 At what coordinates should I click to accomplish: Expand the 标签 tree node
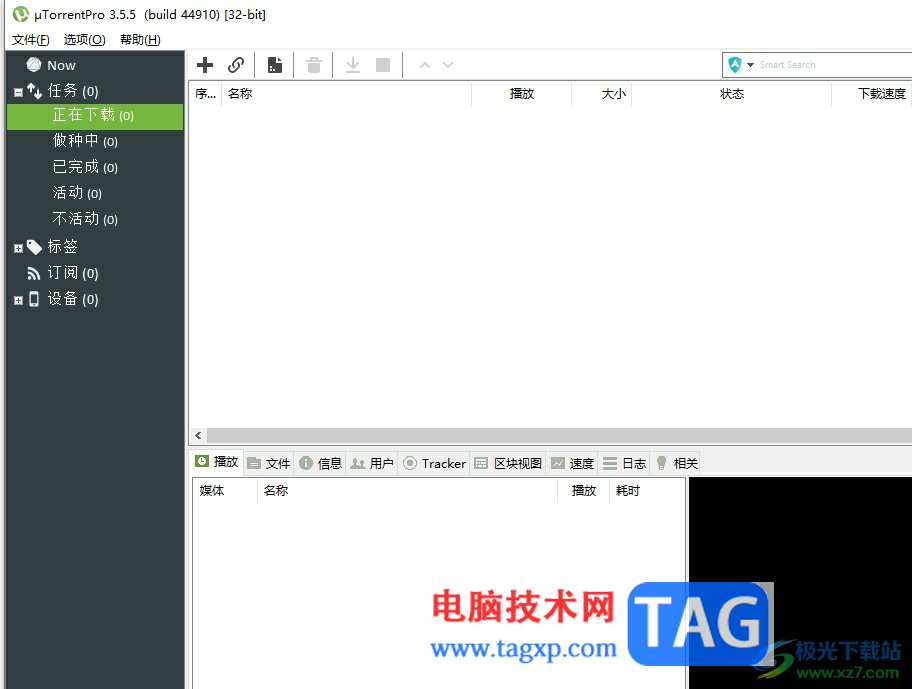[x=19, y=248]
